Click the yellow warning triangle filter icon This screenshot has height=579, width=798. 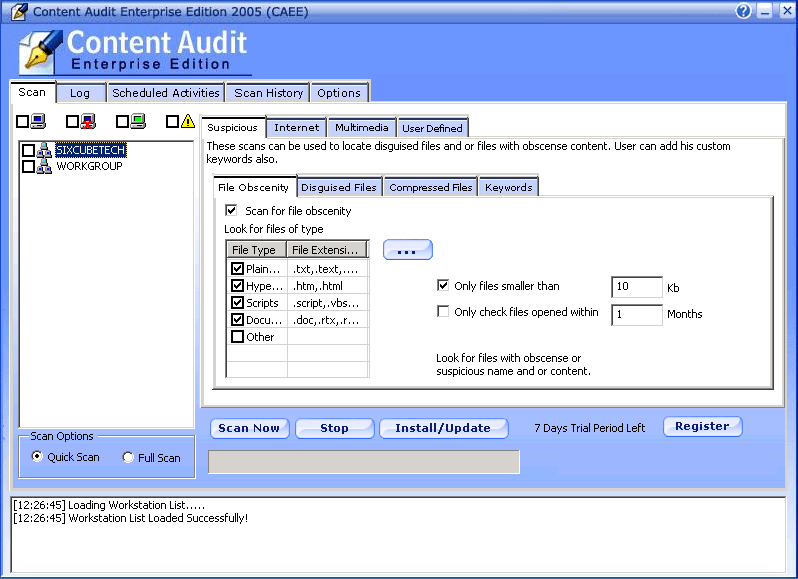coord(188,121)
